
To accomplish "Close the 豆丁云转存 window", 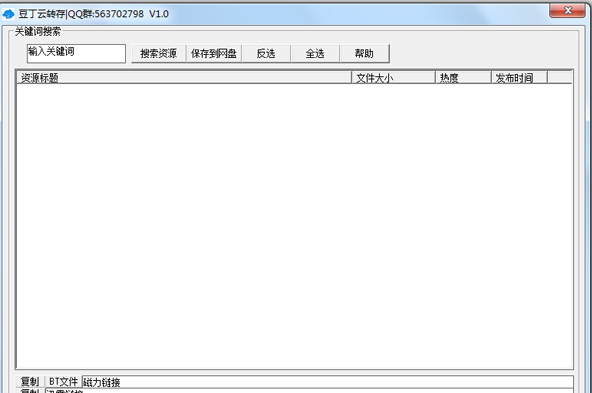I will tap(567, 11).
